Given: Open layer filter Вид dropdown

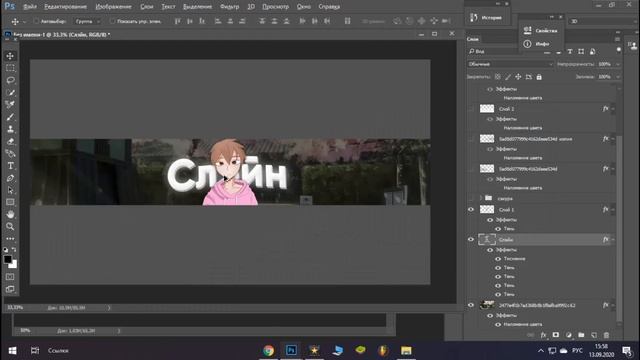Looking at the screenshot, I should click(x=494, y=51).
